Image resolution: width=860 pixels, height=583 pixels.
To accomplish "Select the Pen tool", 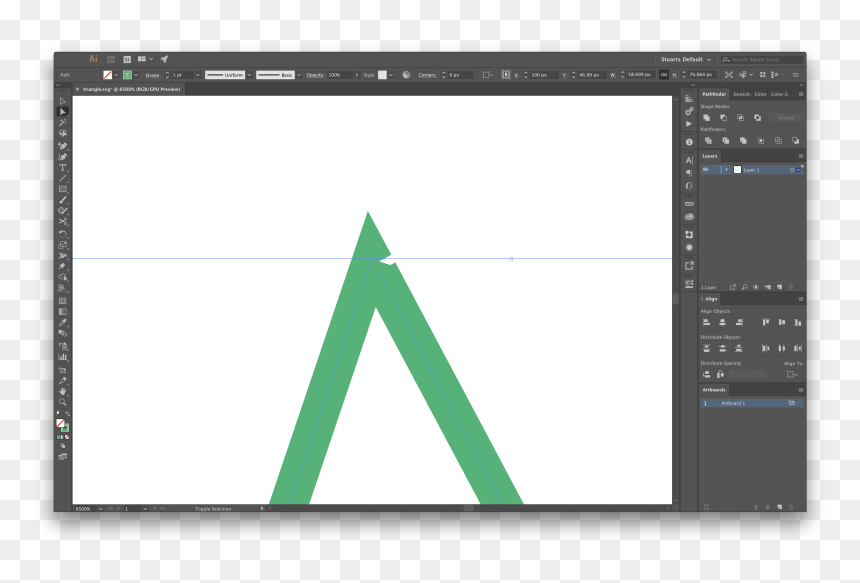I will (x=63, y=146).
